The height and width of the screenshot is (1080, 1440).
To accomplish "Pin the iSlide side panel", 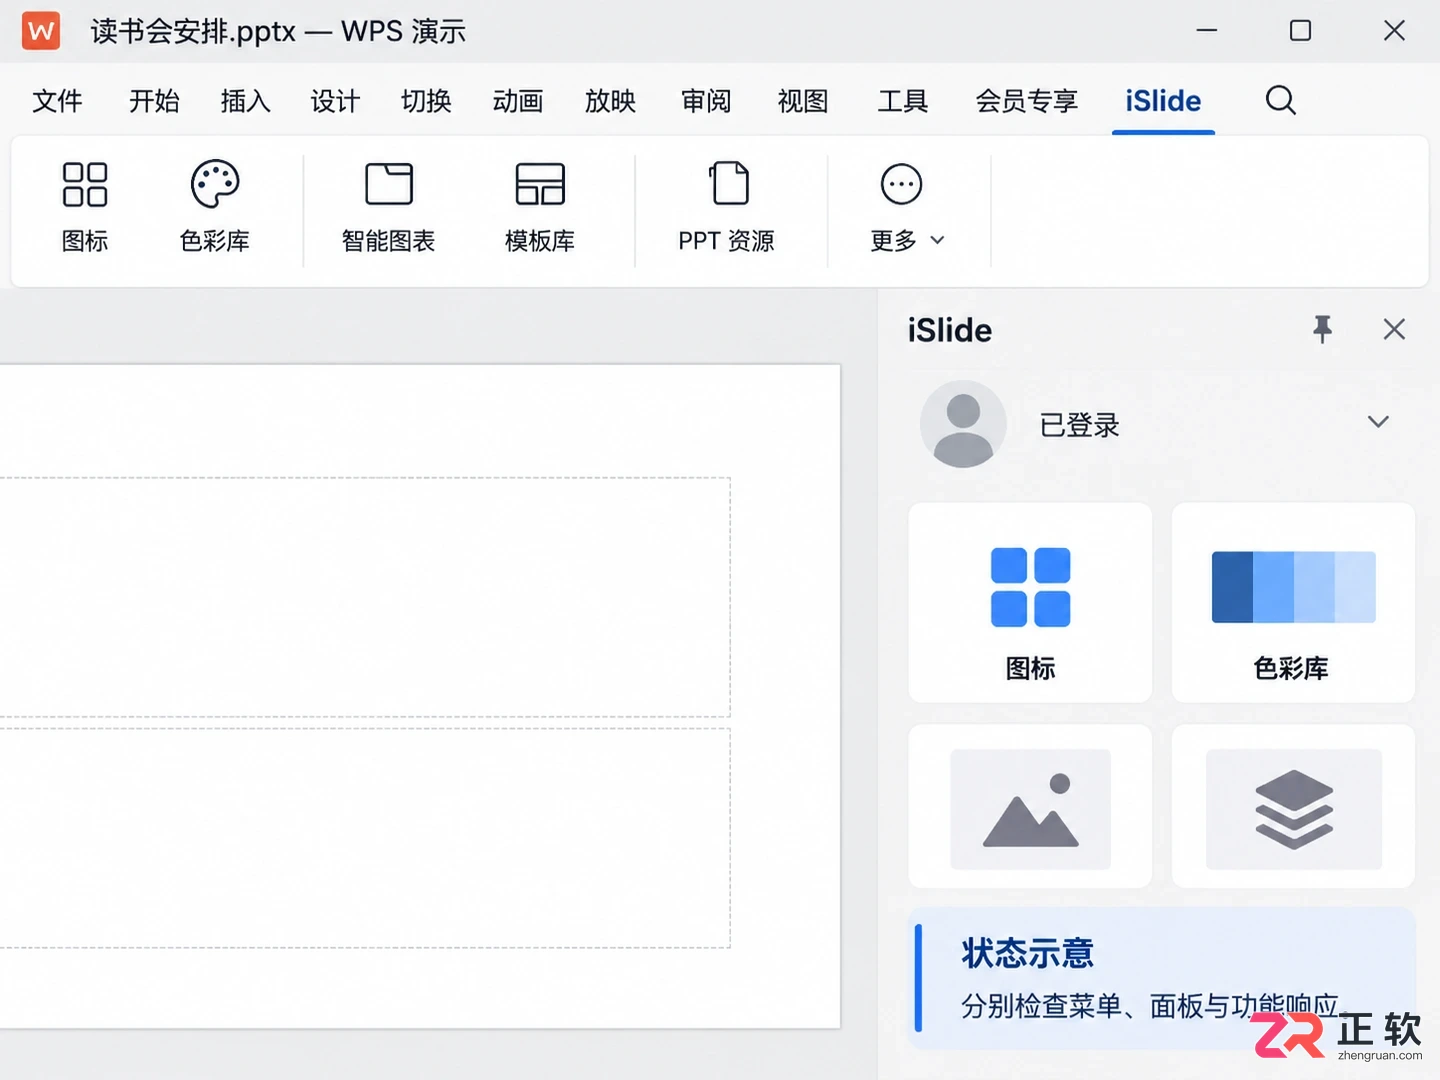I will point(1323,329).
